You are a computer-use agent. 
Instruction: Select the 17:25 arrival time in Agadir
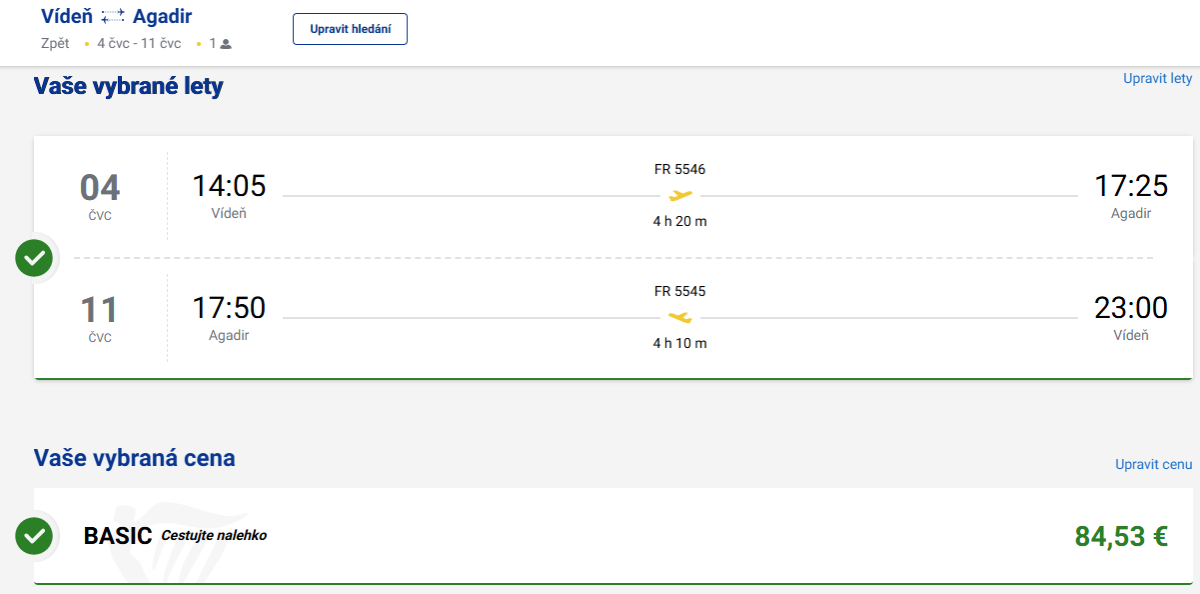point(1131,186)
